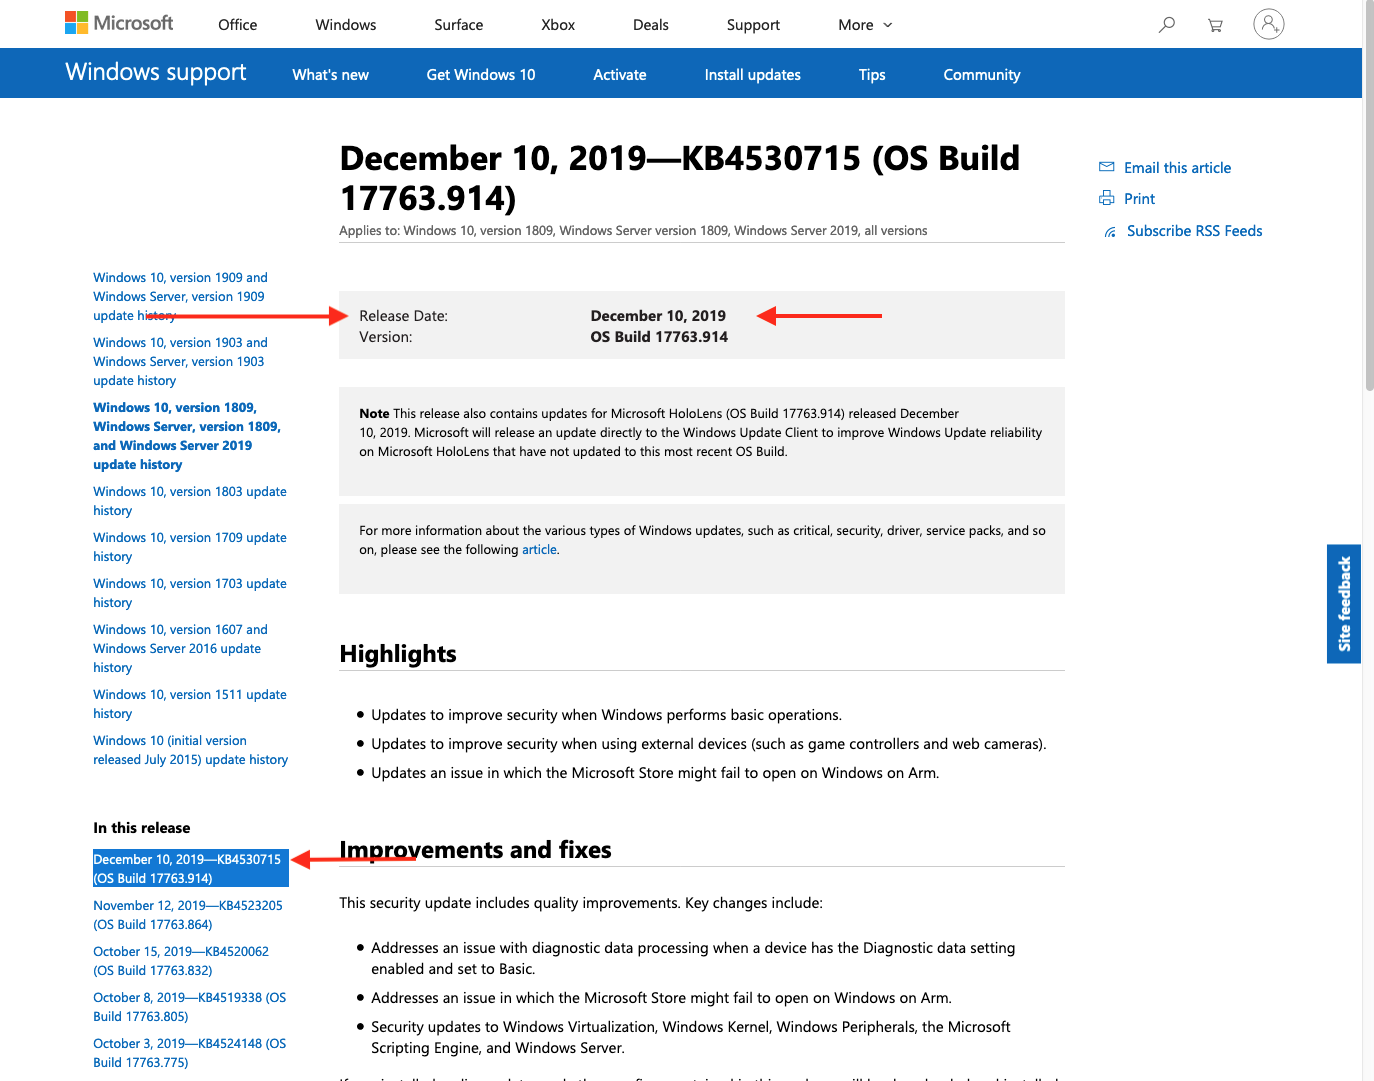The width and height of the screenshot is (1374, 1081).
Task: Open the Community tab
Action: coord(982,75)
